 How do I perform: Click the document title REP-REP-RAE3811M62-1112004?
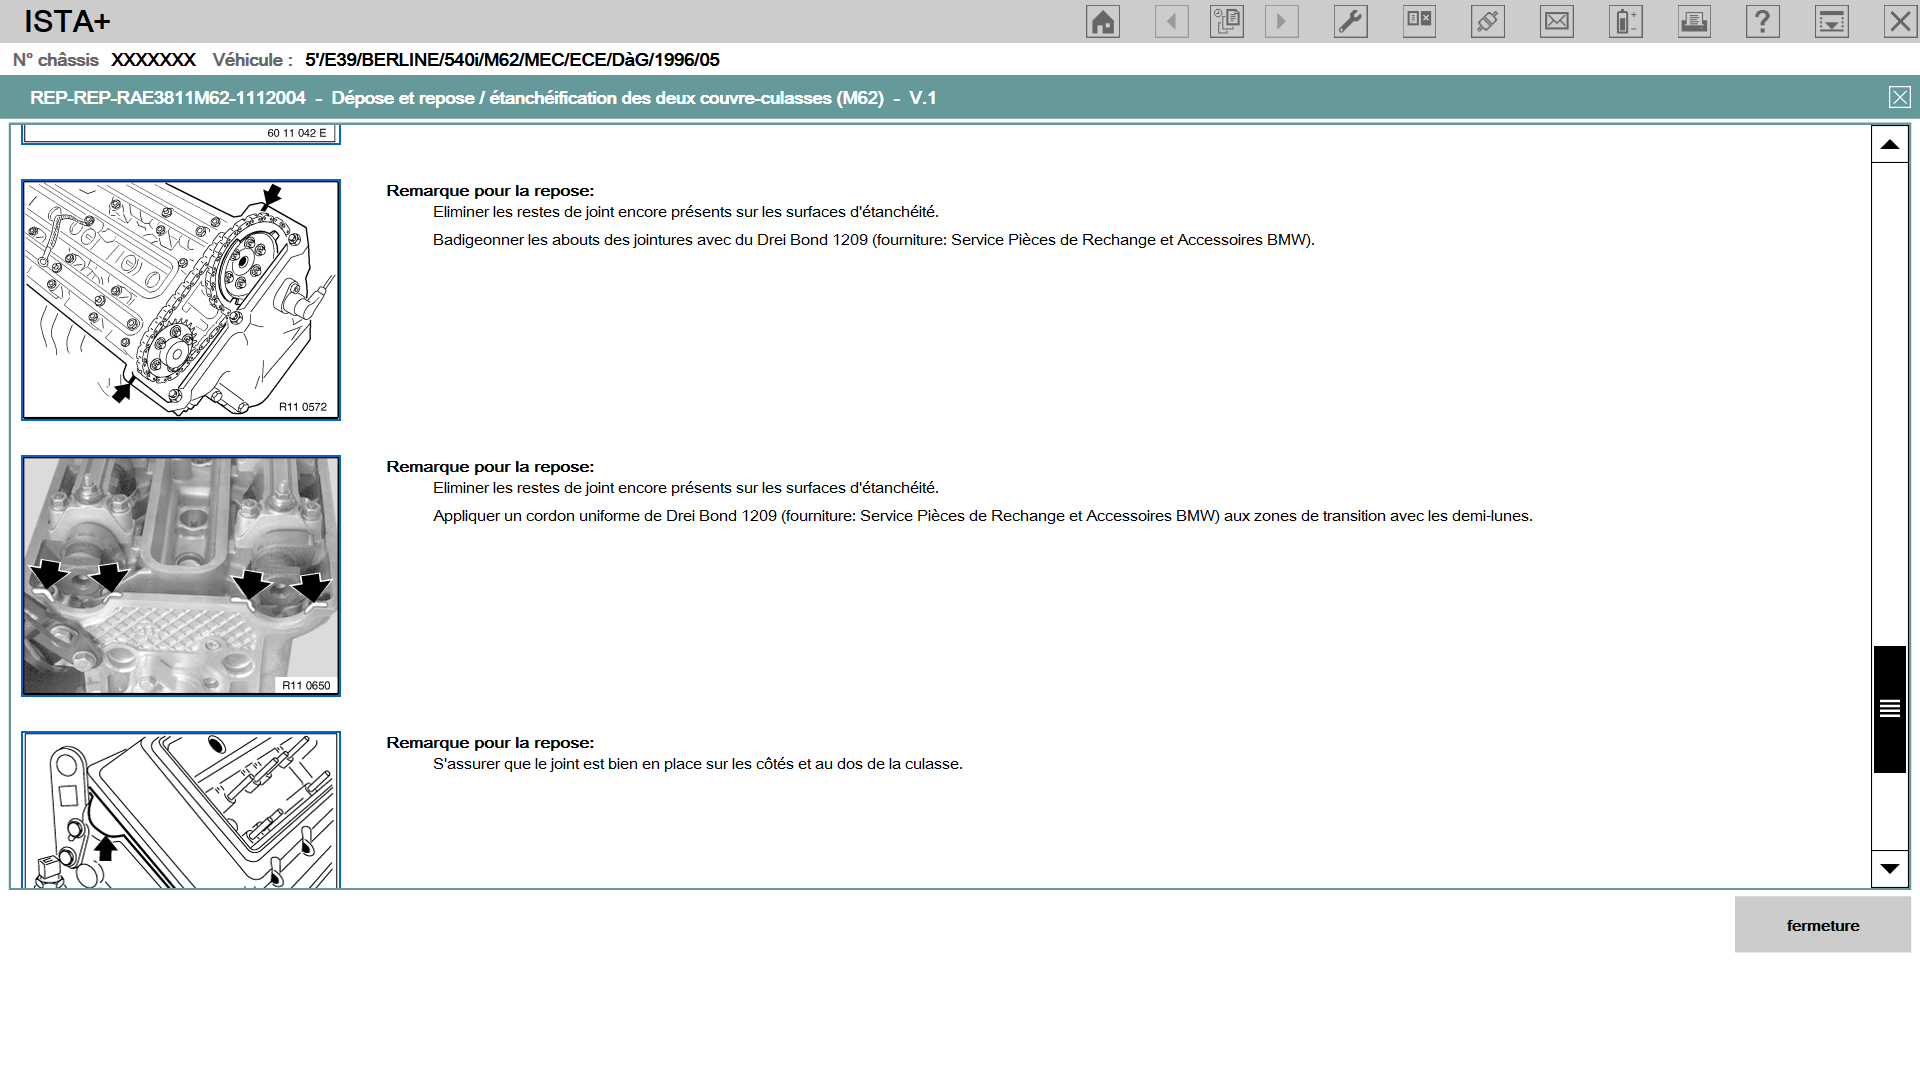pos(168,98)
